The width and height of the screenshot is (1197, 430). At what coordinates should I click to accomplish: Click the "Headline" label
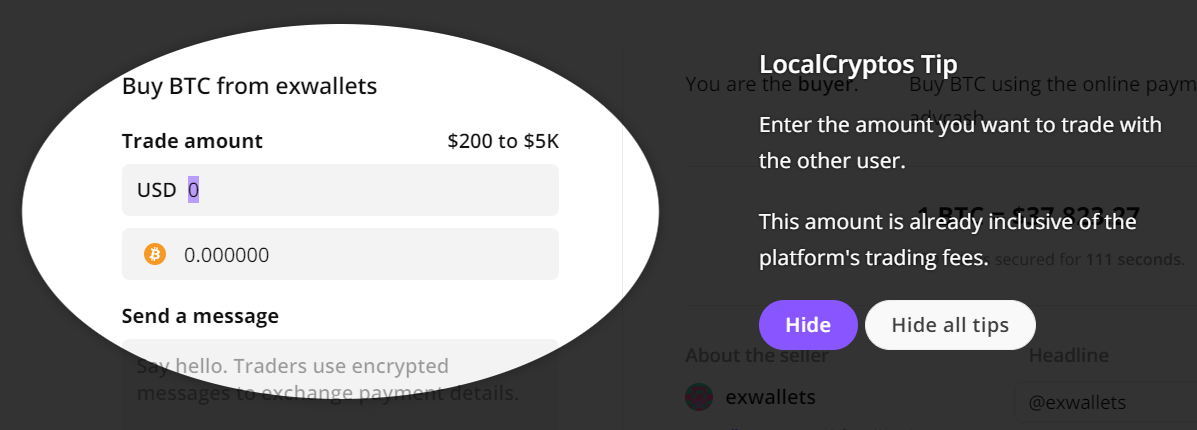point(1069,355)
